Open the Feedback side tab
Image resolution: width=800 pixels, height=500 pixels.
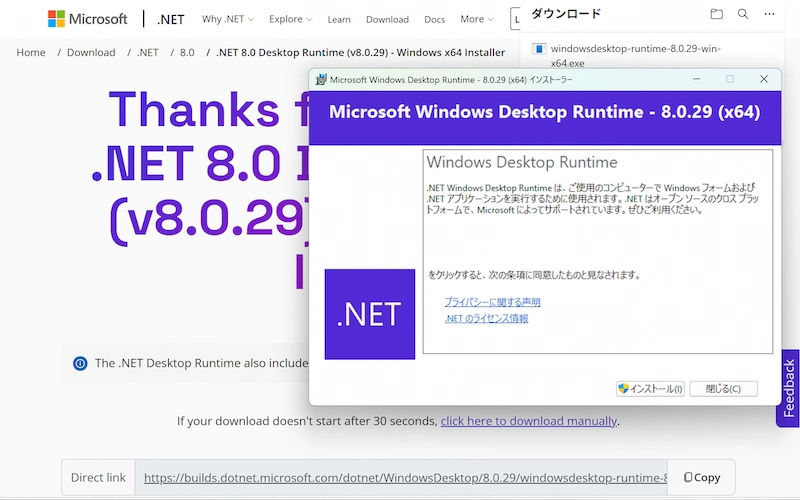(789, 389)
